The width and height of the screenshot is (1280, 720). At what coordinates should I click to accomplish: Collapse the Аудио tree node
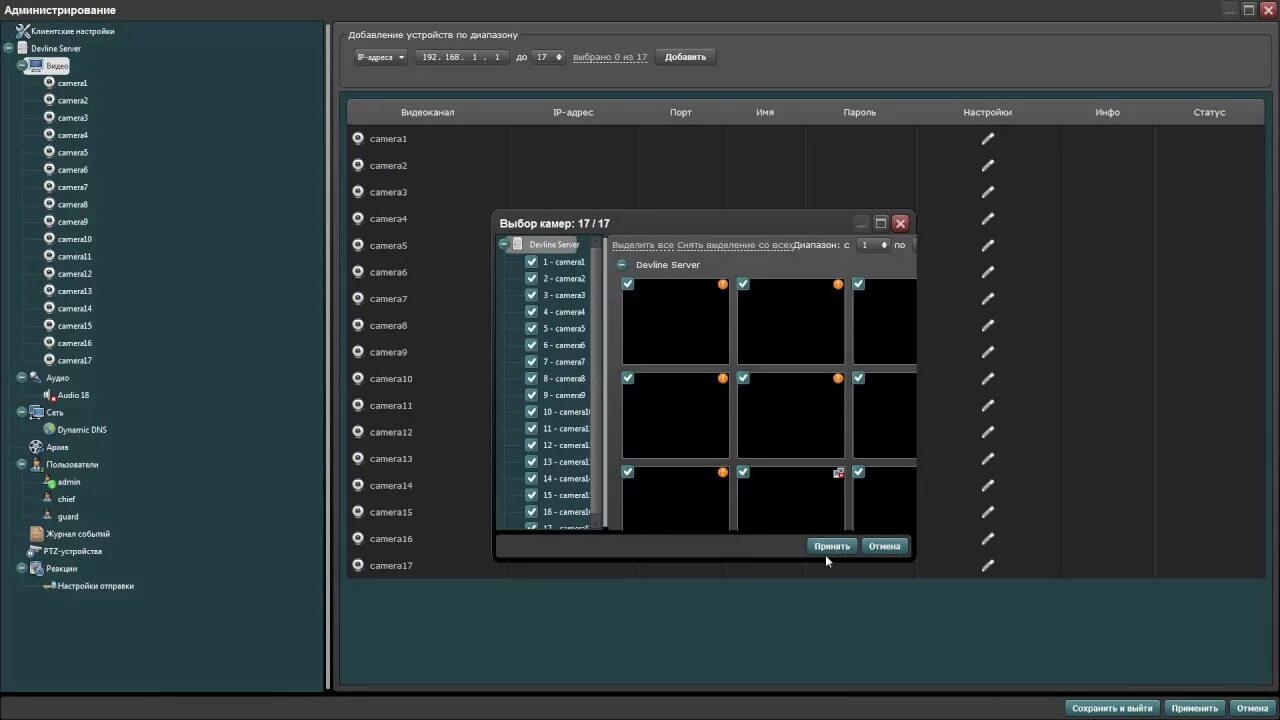click(22, 378)
